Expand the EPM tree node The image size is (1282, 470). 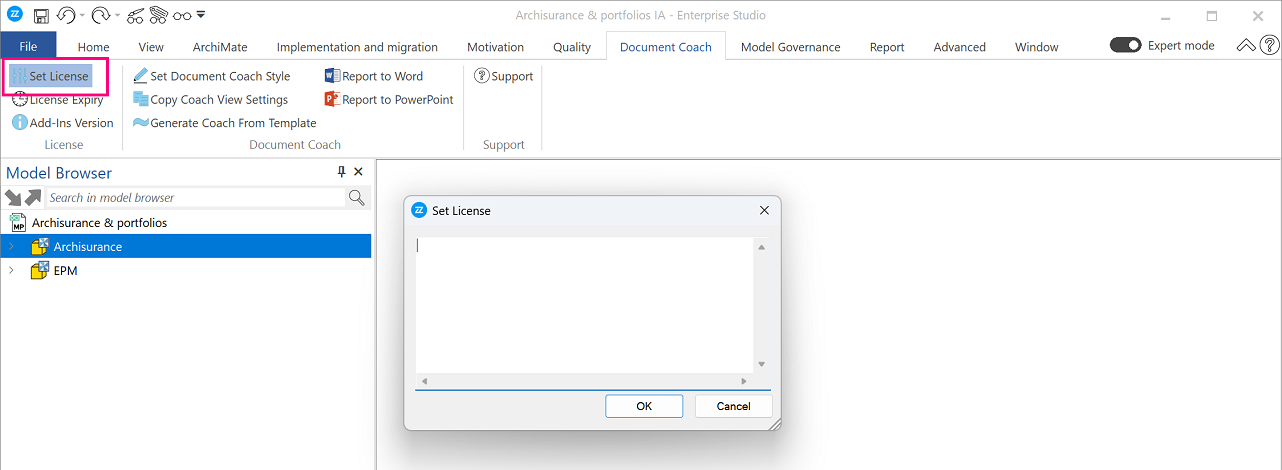[12, 271]
